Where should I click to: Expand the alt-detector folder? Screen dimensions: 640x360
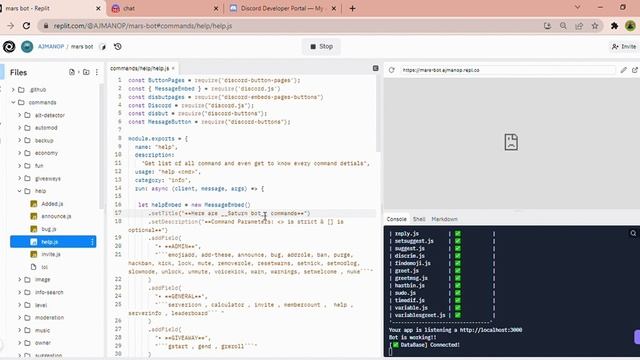[x=19, y=115]
